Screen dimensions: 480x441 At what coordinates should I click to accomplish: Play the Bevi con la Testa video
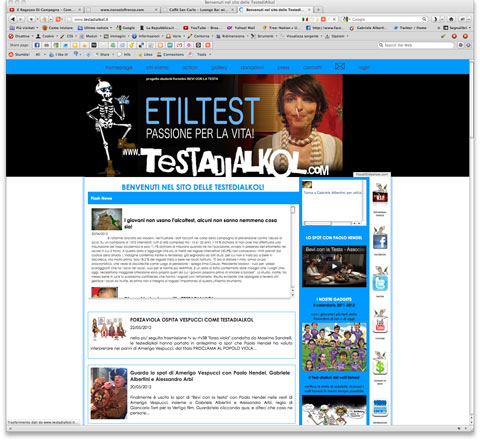[x=334, y=266]
